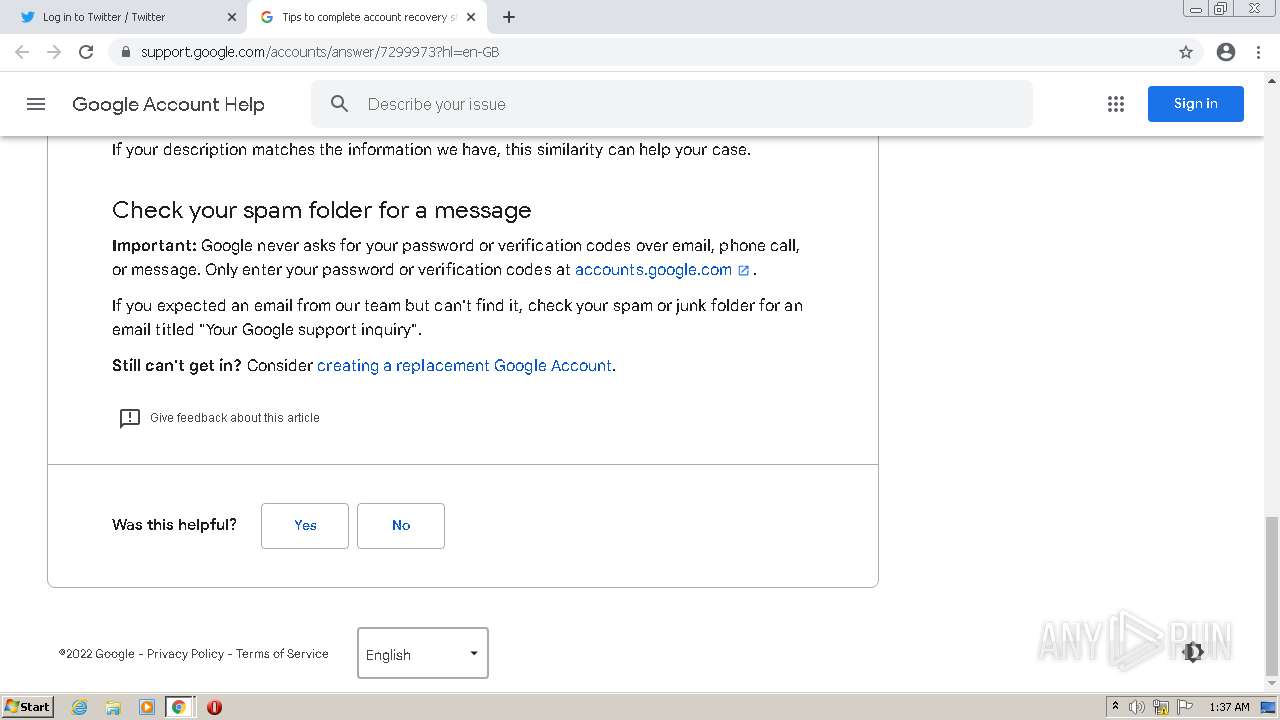1280x720 pixels.
Task: Open the Google apps grid
Action: point(1116,104)
